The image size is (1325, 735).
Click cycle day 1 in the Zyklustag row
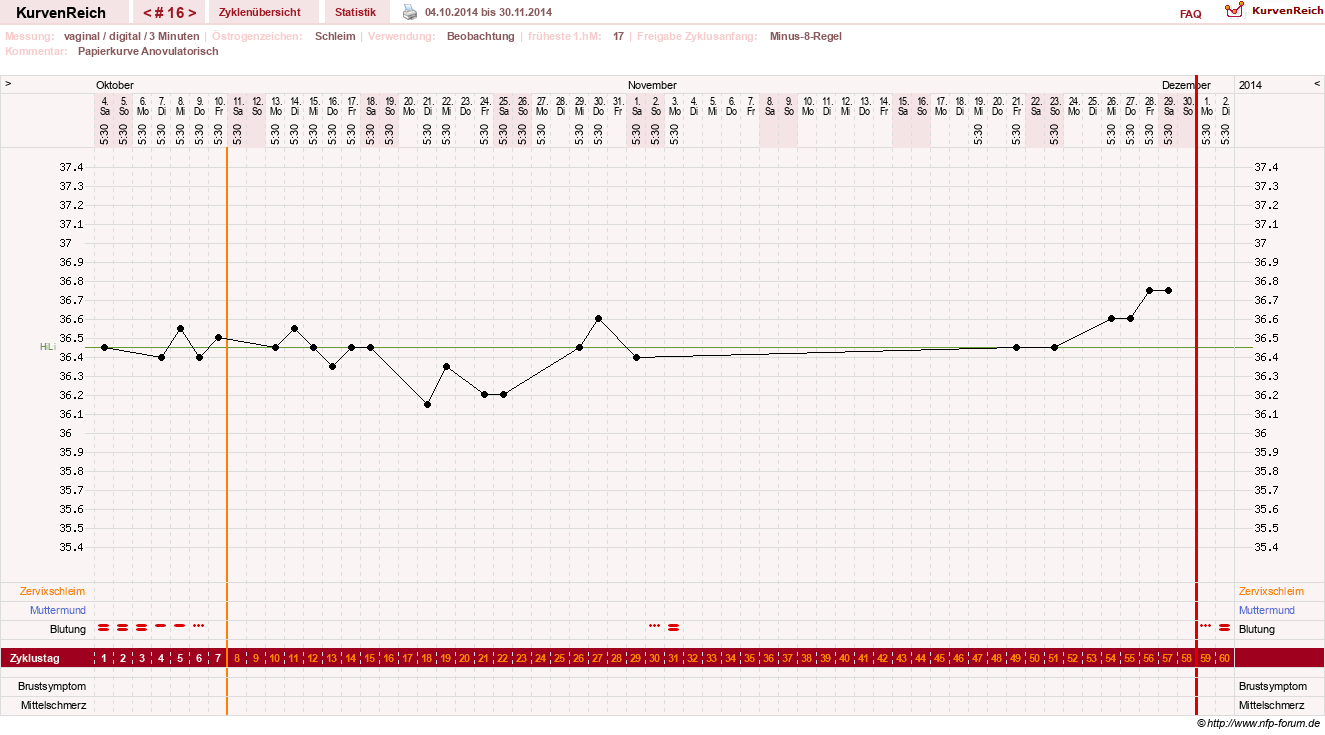click(104, 657)
